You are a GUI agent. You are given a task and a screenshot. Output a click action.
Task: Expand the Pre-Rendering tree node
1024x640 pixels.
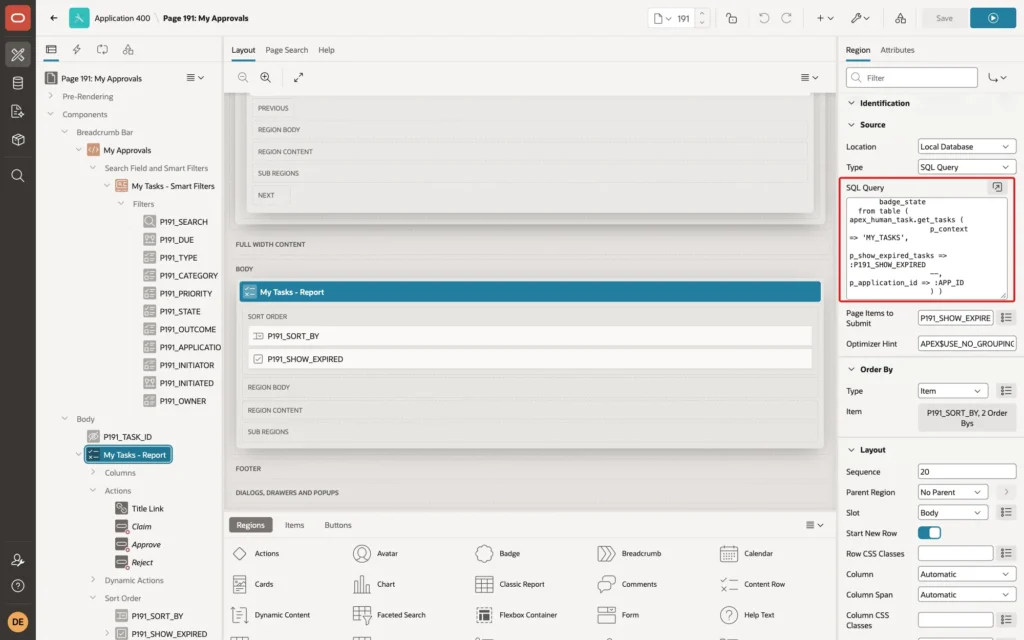pyautogui.click(x=51, y=96)
